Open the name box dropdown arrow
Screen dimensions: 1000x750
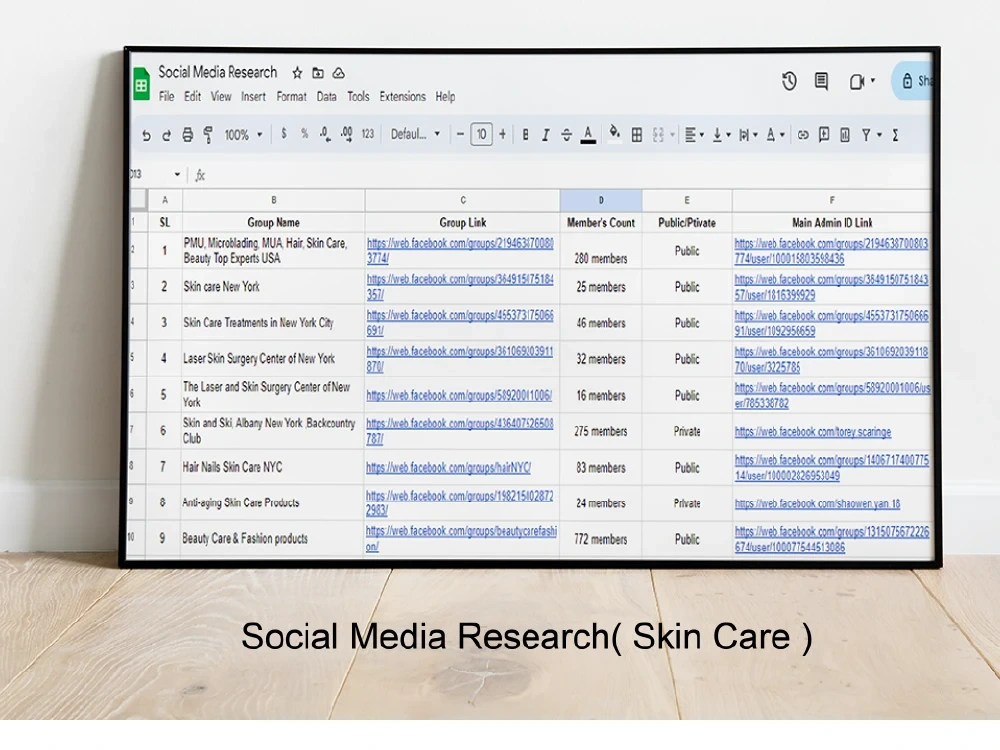pos(177,175)
